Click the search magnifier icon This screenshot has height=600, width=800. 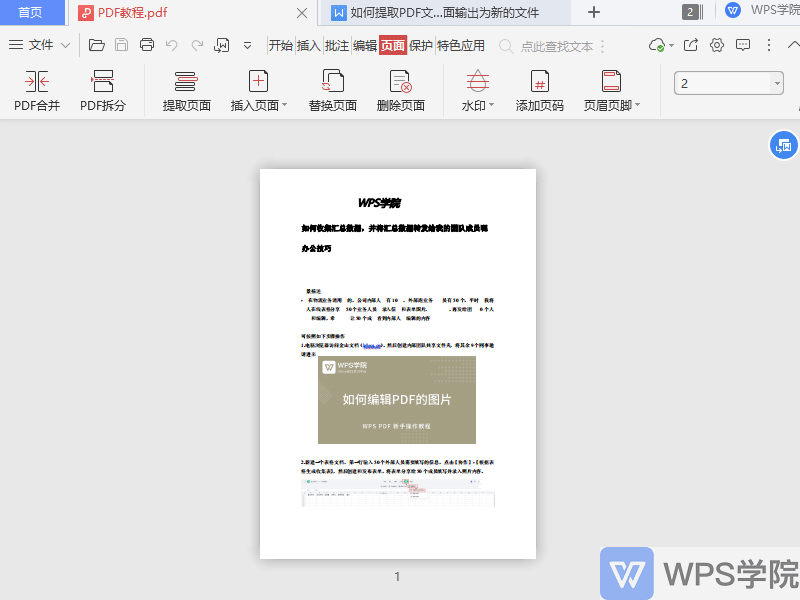tap(506, 46)
